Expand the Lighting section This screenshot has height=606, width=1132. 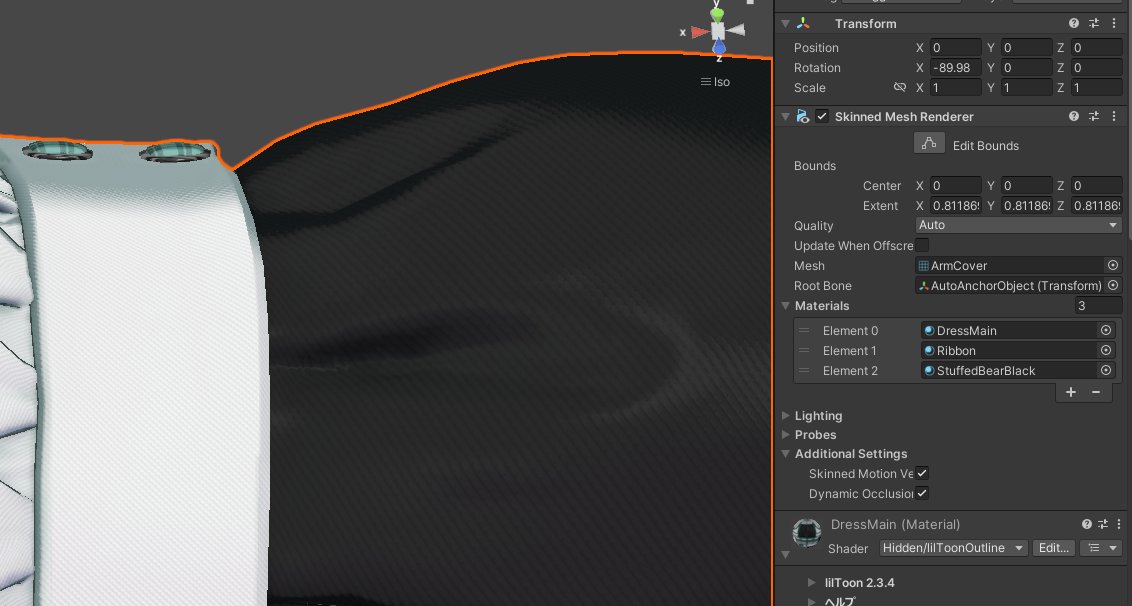click(x=785, y=416)
